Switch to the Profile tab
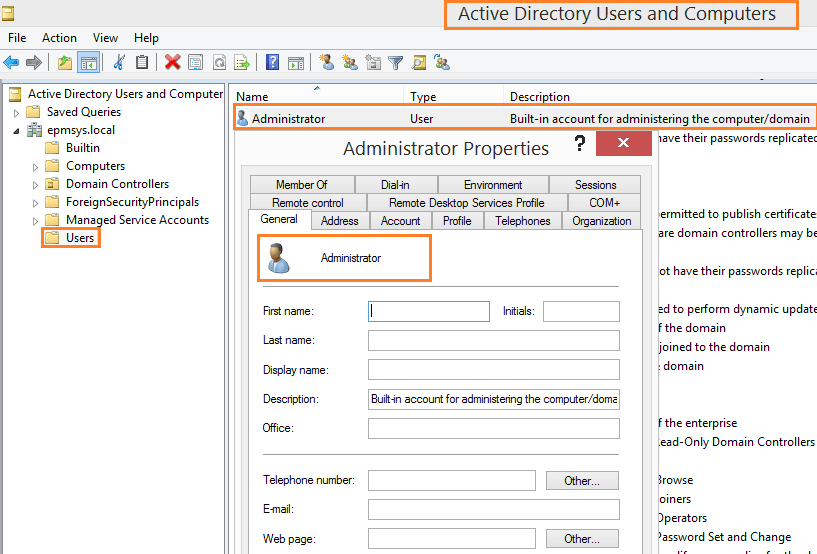Screen dimensions: 817x554 click(x=457, y=221)
